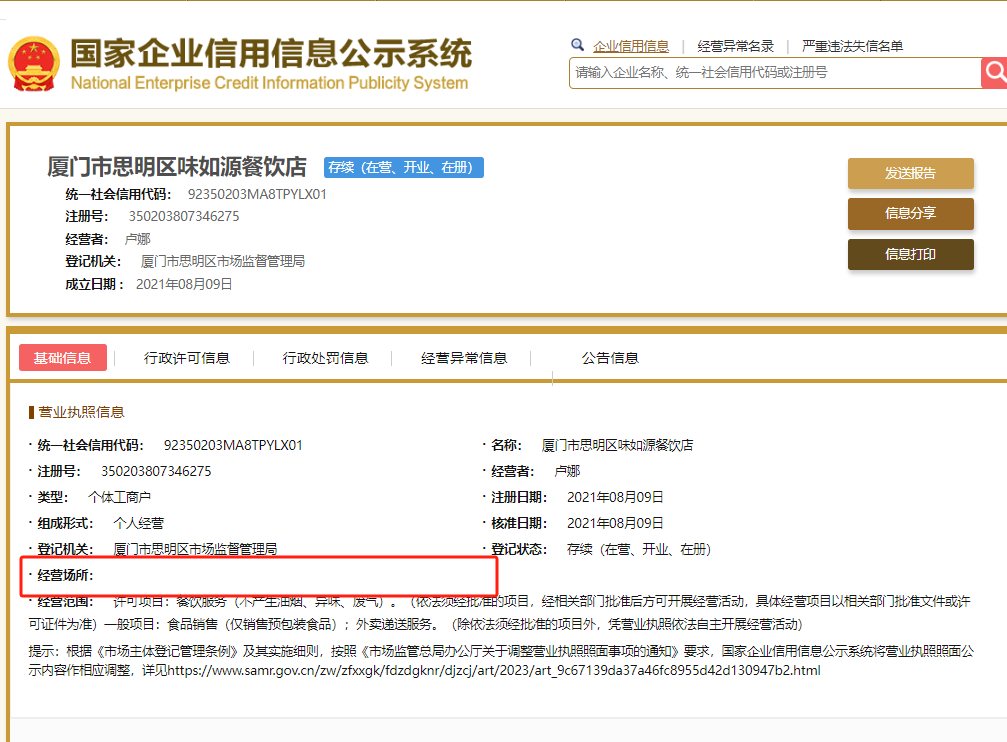This screenshot has width=1007, height=742.
Task: Select the 基础信息 tab
Action: [x=62, y=358]
